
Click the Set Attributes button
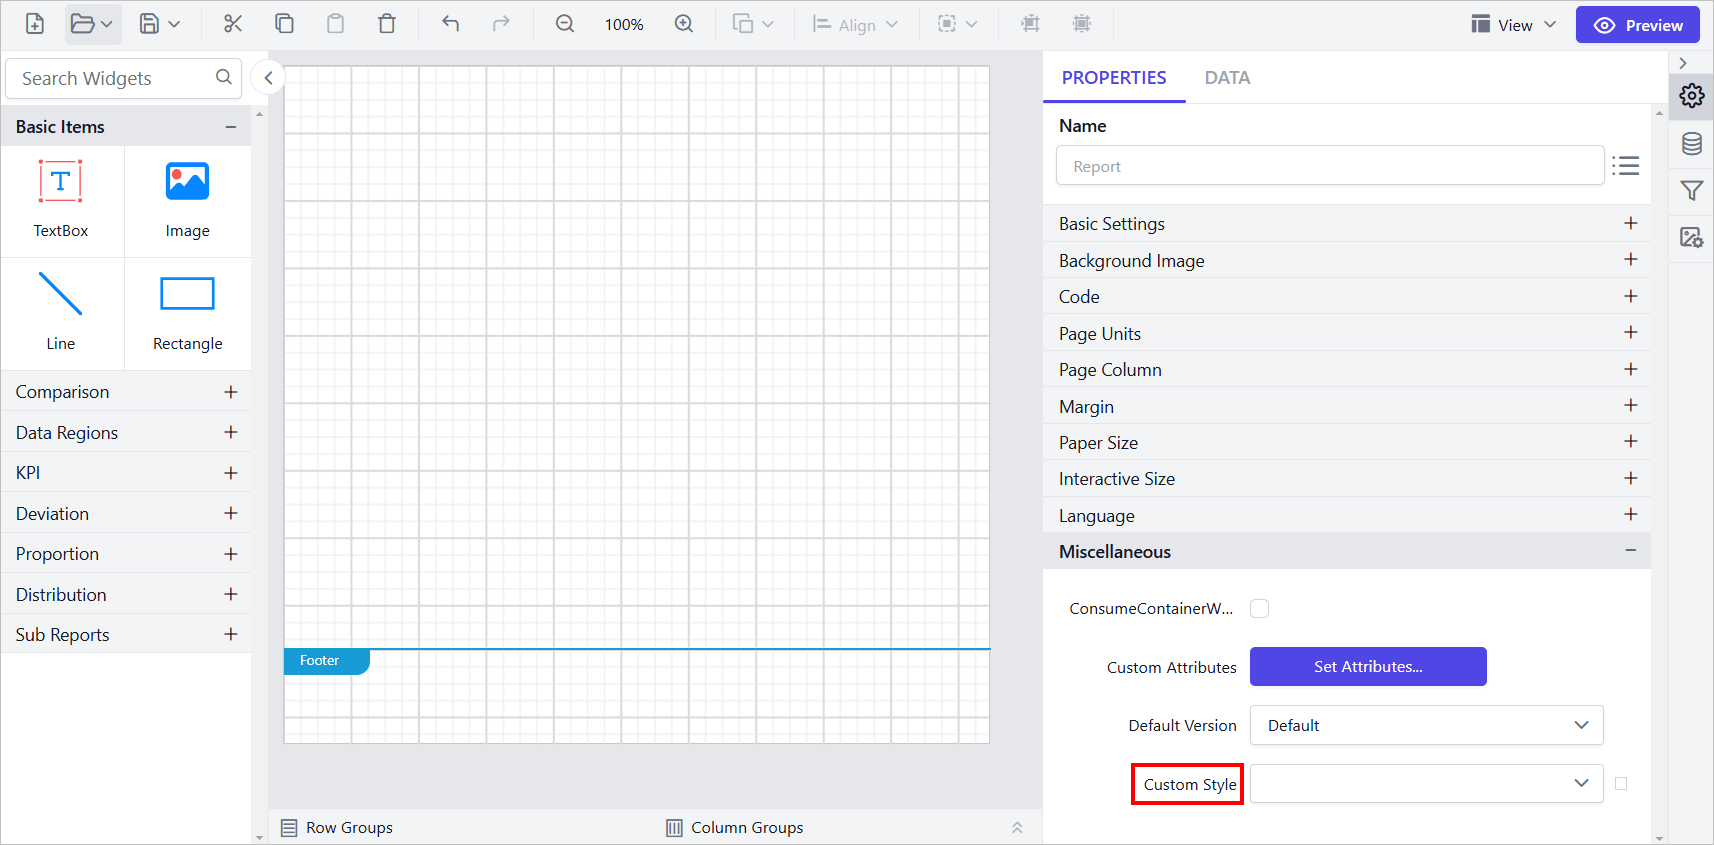coord(1368,667)
